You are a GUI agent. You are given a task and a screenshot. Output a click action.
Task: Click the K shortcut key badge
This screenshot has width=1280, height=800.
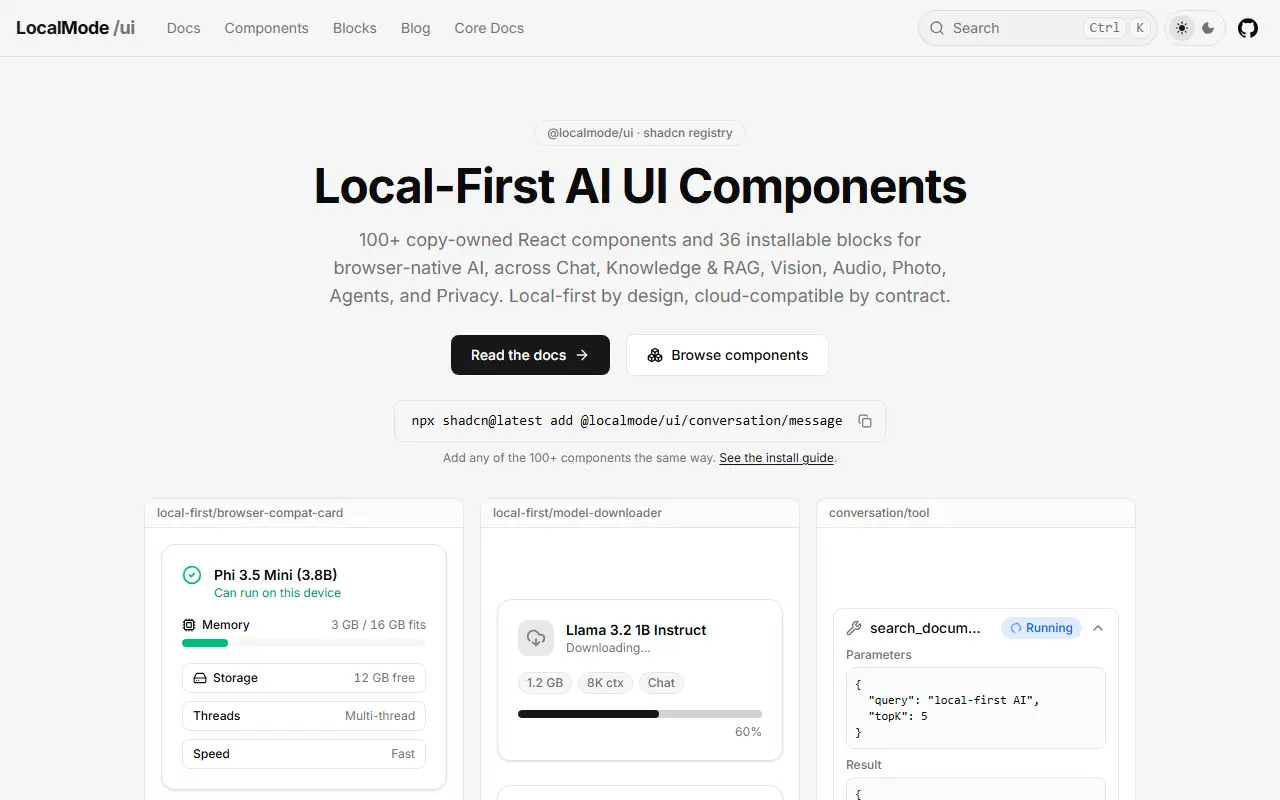pos(1139,28)
